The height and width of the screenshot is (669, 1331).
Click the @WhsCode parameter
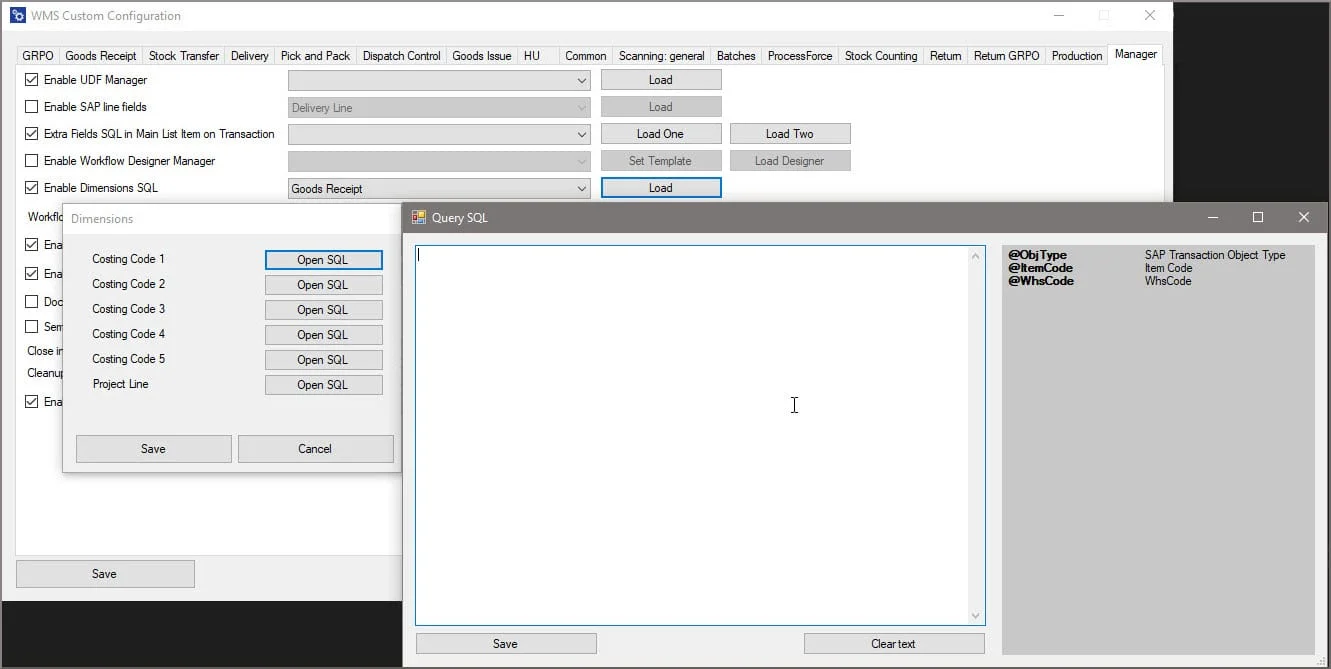(x=1041, y=281)
